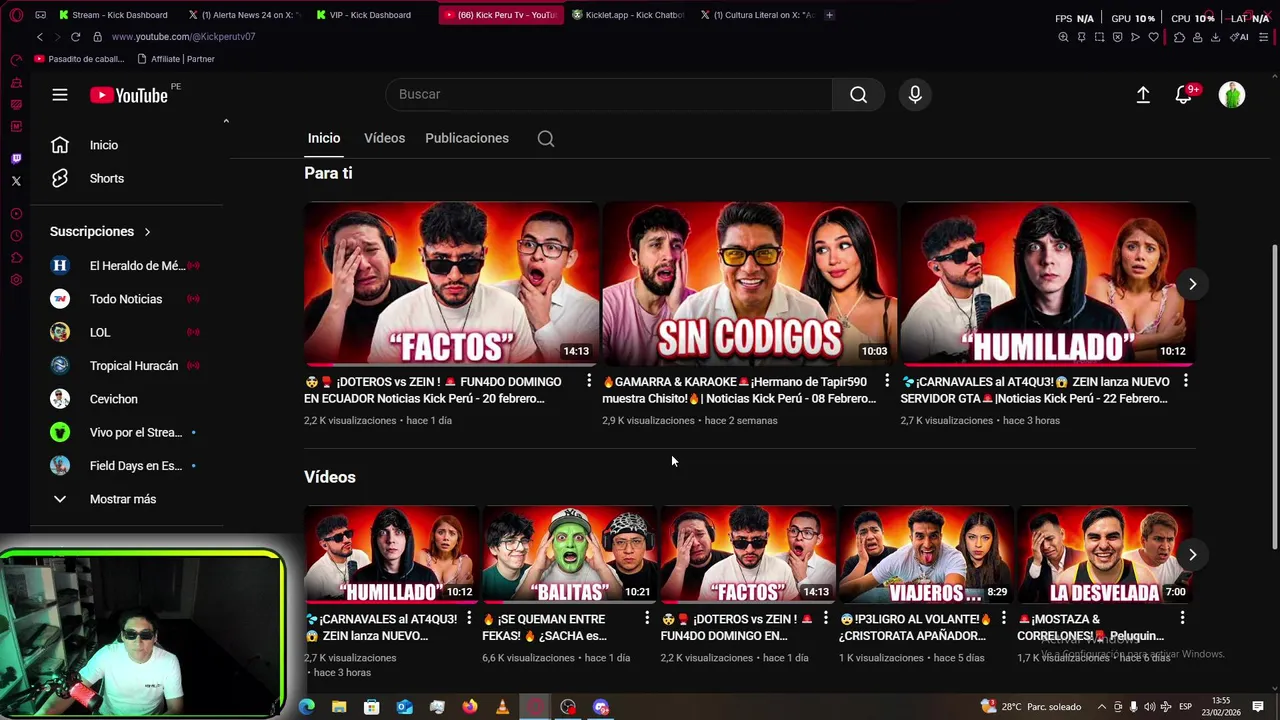The width and height of the screenshot is (1280, 720).
Task: Open Pasadito de caball... bookmark
Action: point(79,59)
